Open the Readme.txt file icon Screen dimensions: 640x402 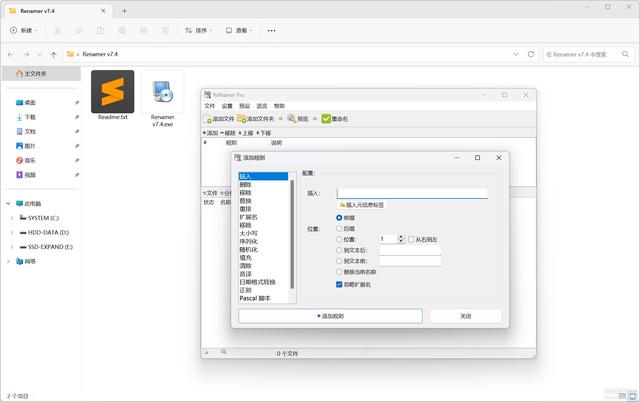[x=112, y=95]
